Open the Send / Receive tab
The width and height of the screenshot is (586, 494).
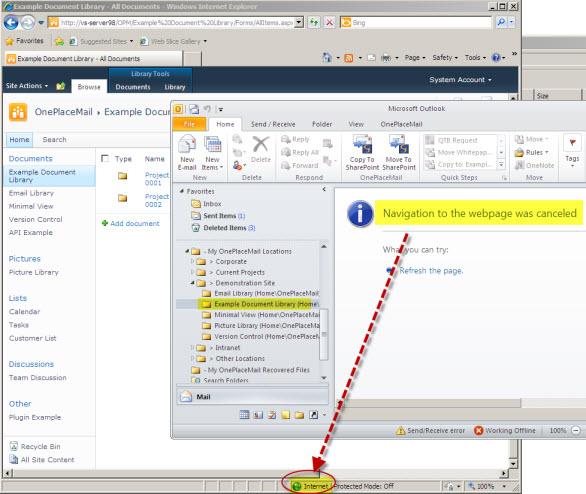tap(273, 124)
